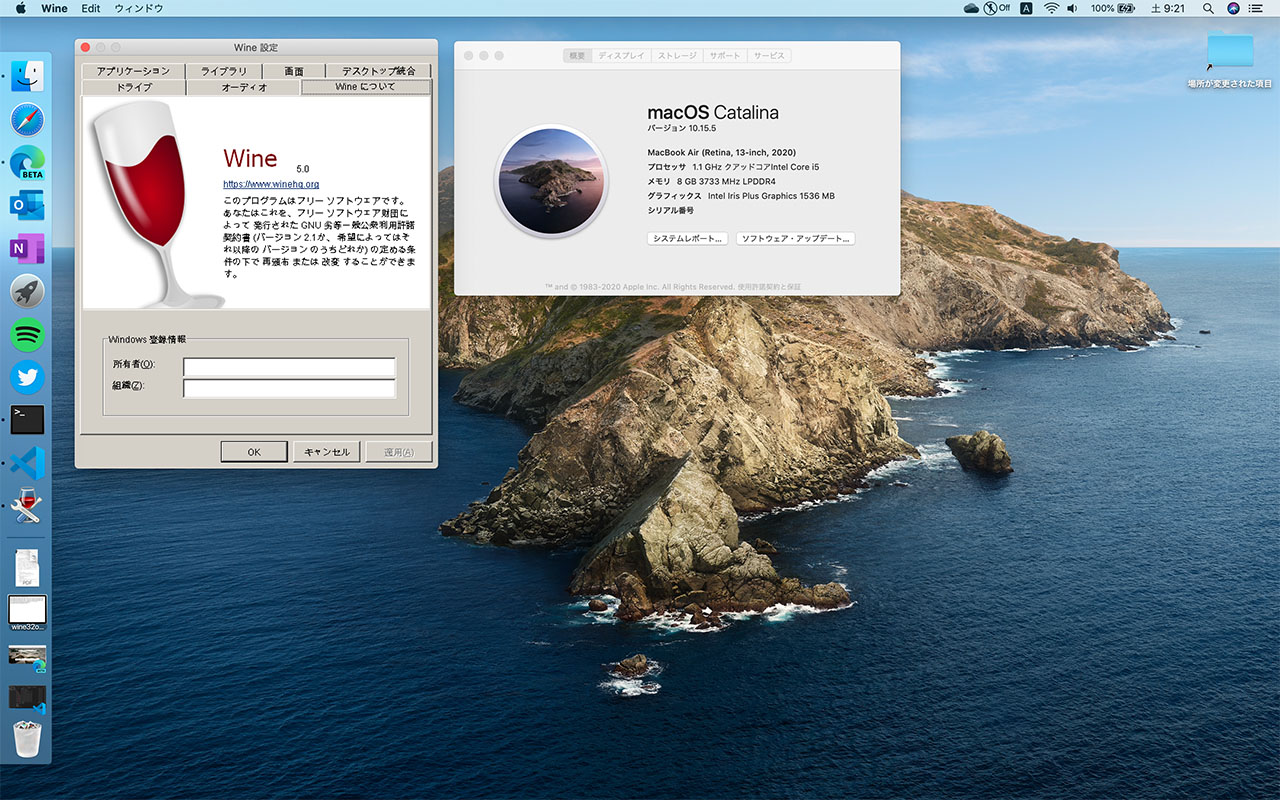
Task: Open Microsoft Edge Beta in dock
Action: tap(27, 163)
